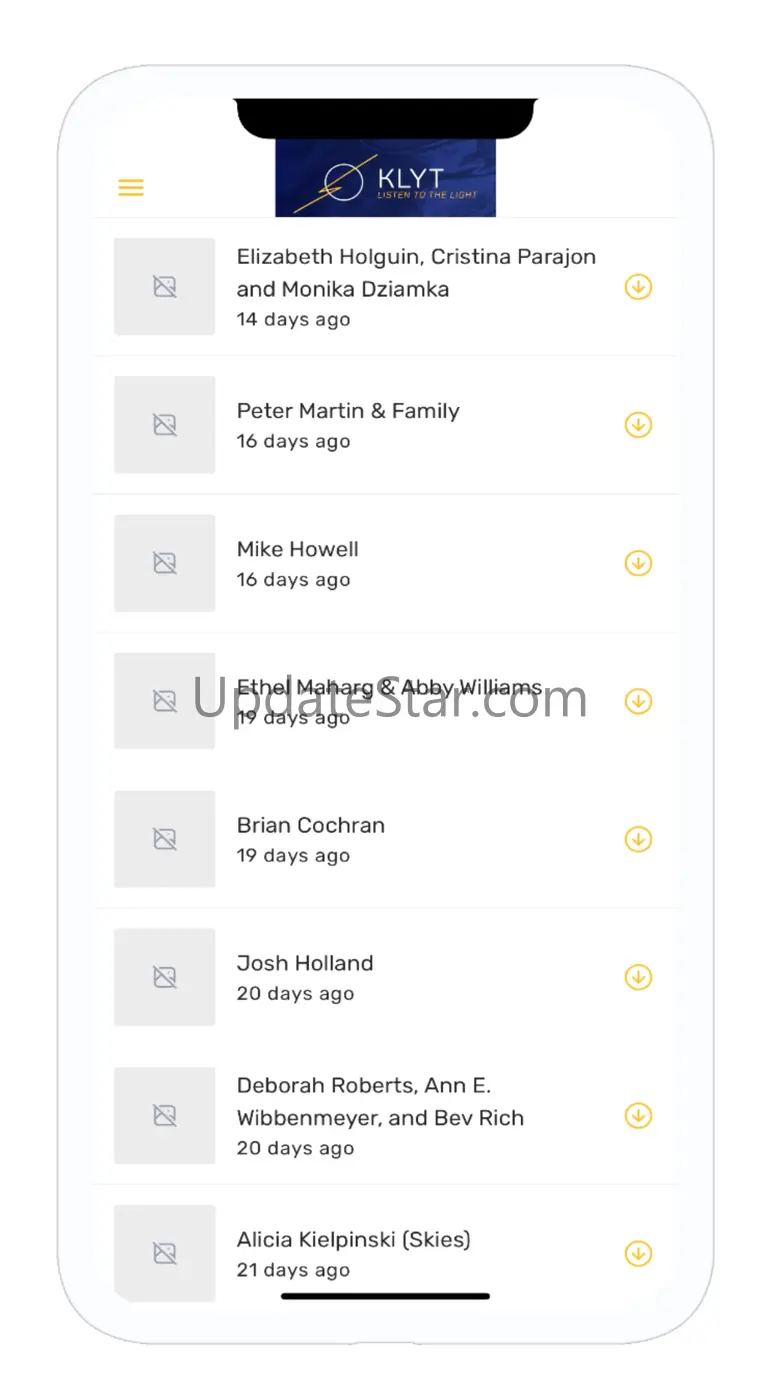Image resolution: width=780 pixels, height=1387 pixels.
Task: Download the Peter Martin & Family episode
Action: (x=638, y=425)
